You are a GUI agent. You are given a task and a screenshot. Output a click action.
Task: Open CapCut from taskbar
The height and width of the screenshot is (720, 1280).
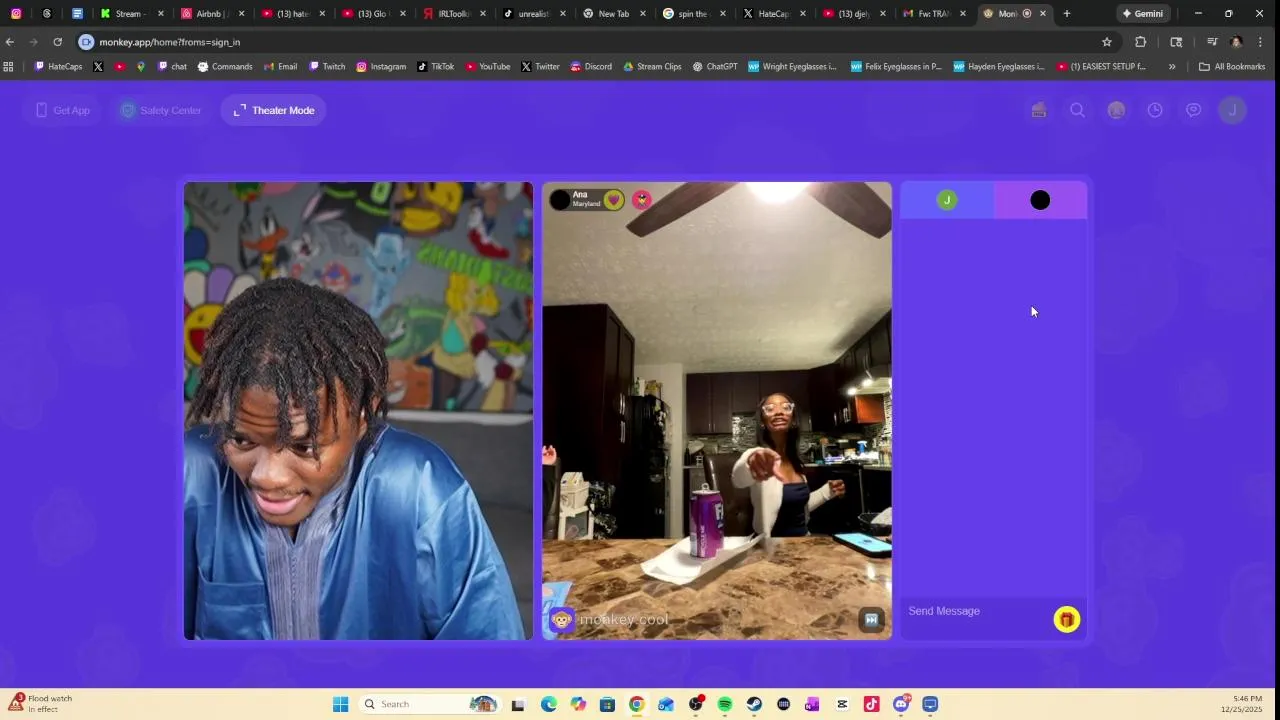coord(842,704)
